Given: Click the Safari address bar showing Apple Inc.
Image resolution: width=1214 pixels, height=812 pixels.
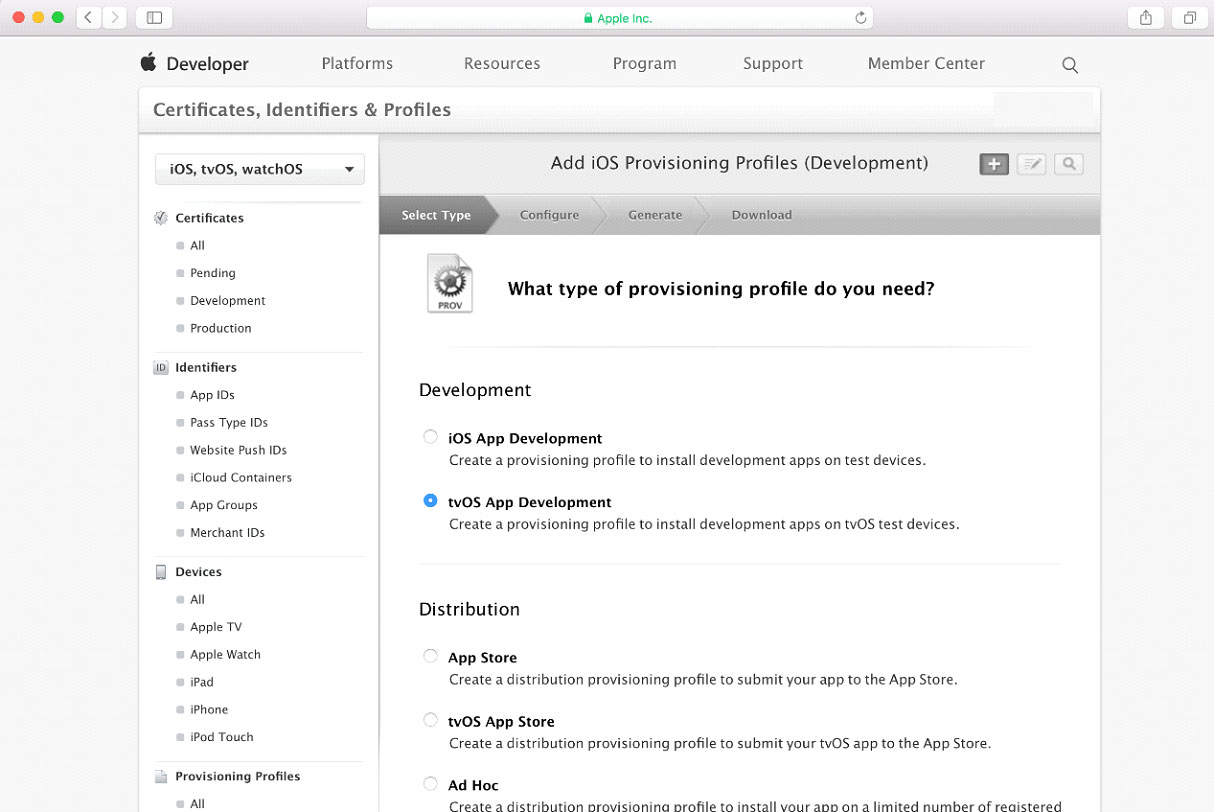Looking at the screenshot, I should [619, 18].
